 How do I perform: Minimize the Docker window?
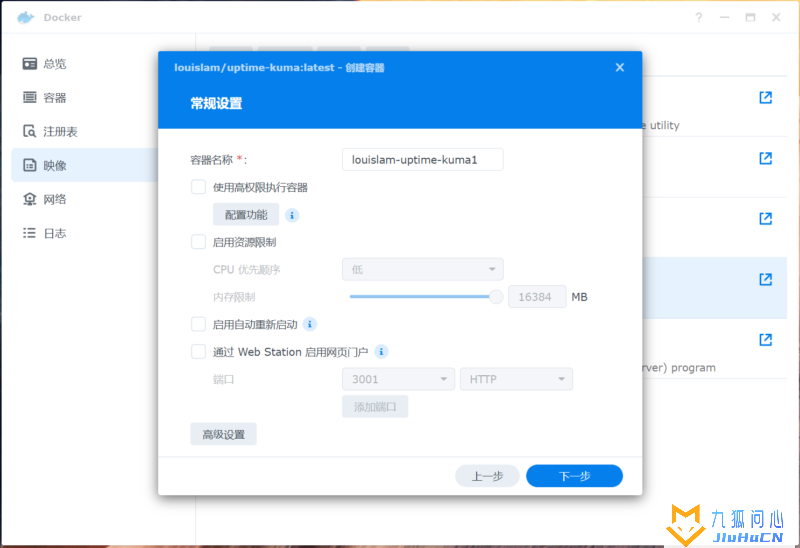tap(724, 17)
